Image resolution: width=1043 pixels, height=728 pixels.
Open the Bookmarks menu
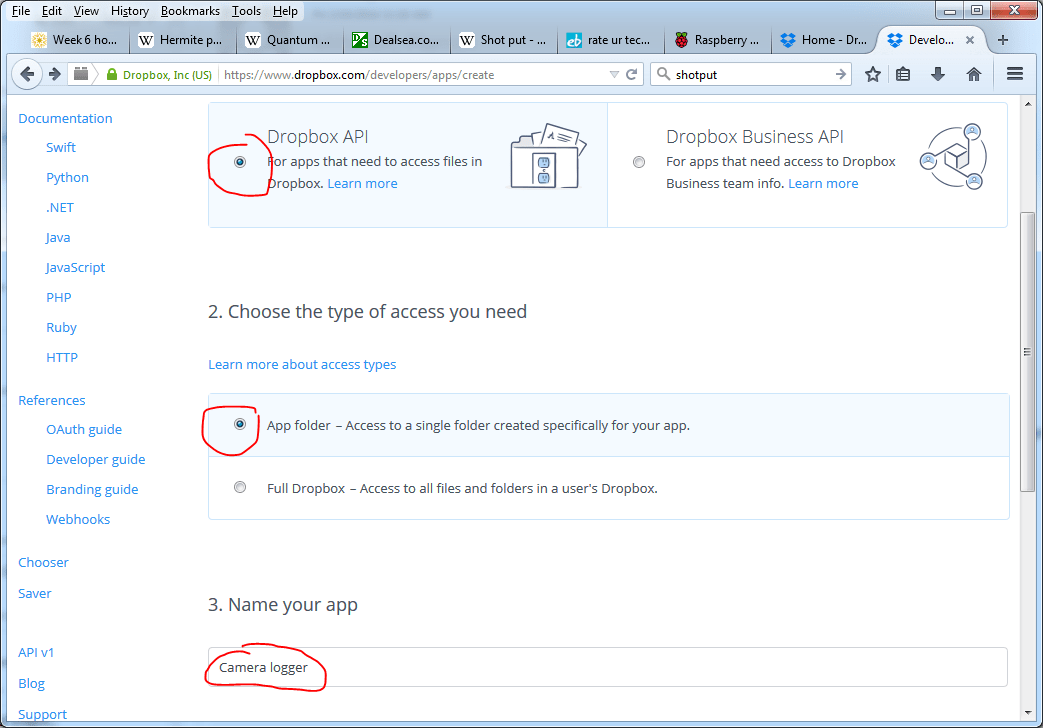tap(190, 11)
